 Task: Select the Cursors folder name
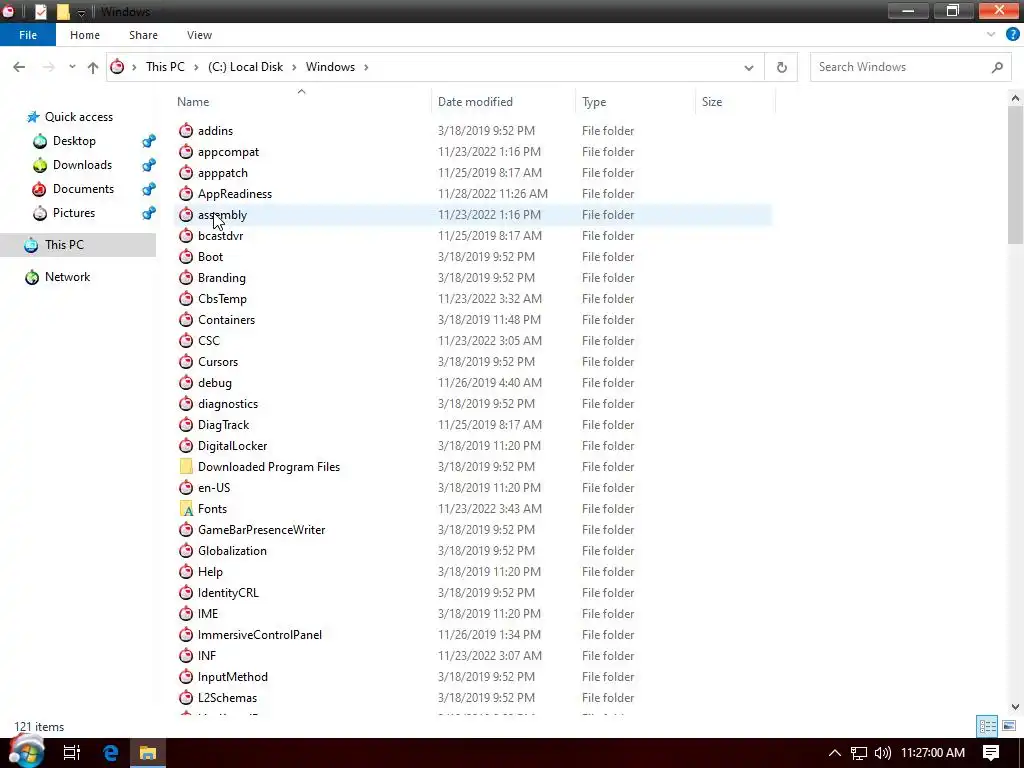[x=217, y=362]
